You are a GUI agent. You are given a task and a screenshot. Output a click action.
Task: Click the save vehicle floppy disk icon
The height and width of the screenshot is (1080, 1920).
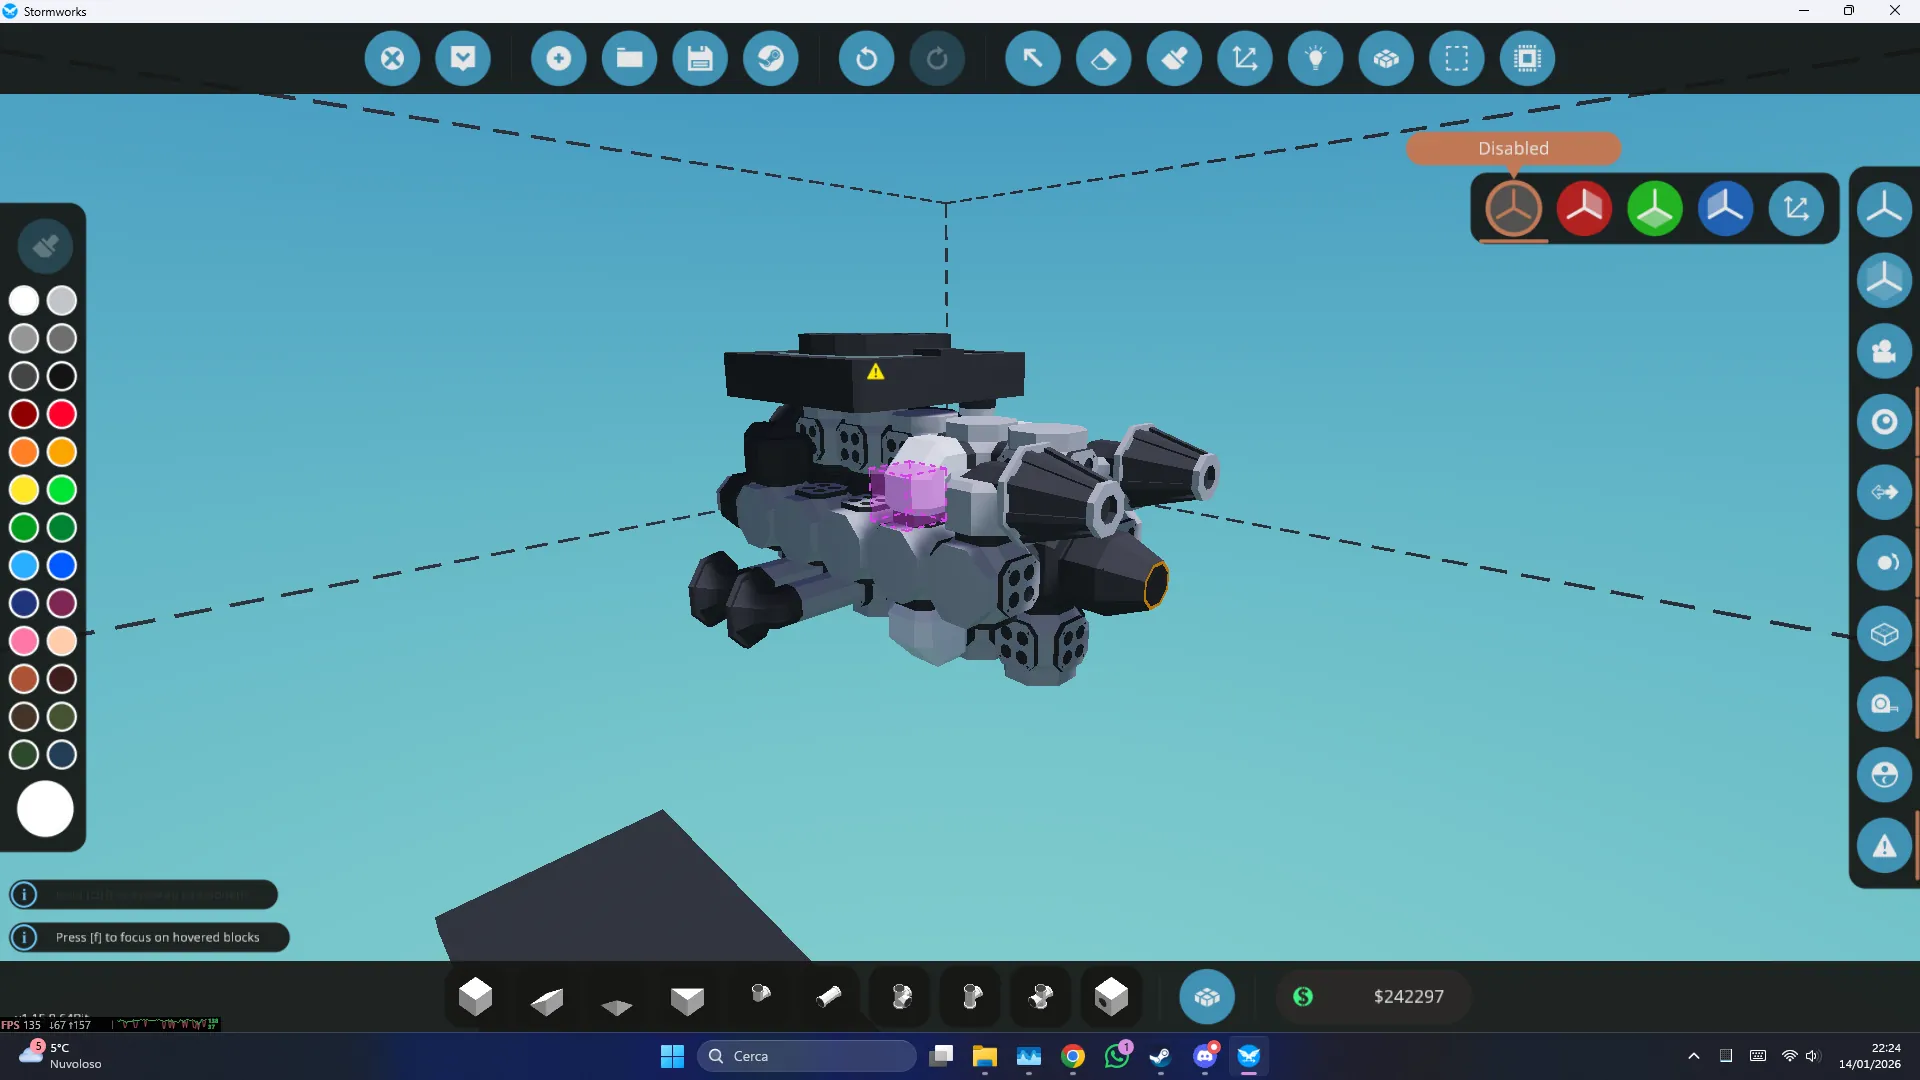point(700,58)
